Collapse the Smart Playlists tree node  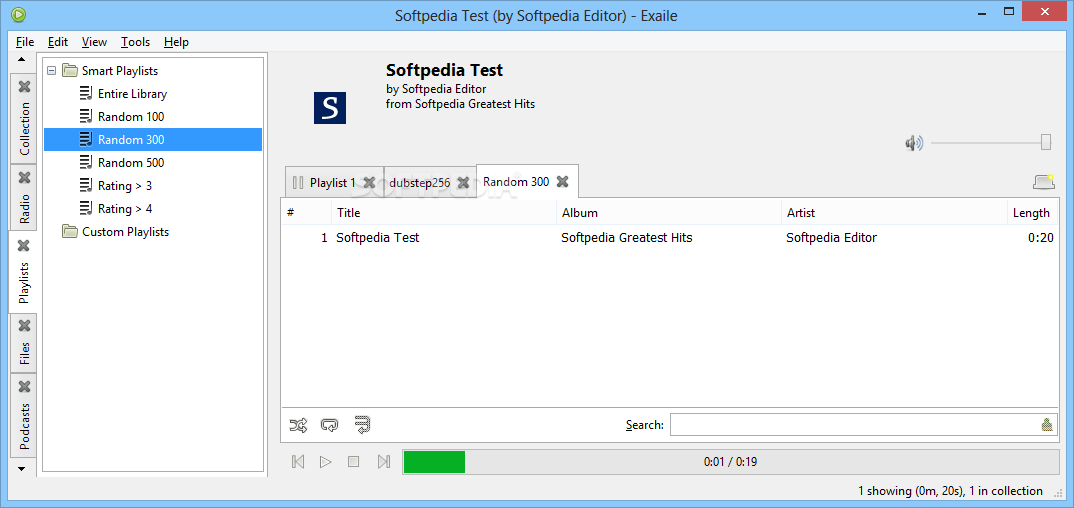pos(51,71)
